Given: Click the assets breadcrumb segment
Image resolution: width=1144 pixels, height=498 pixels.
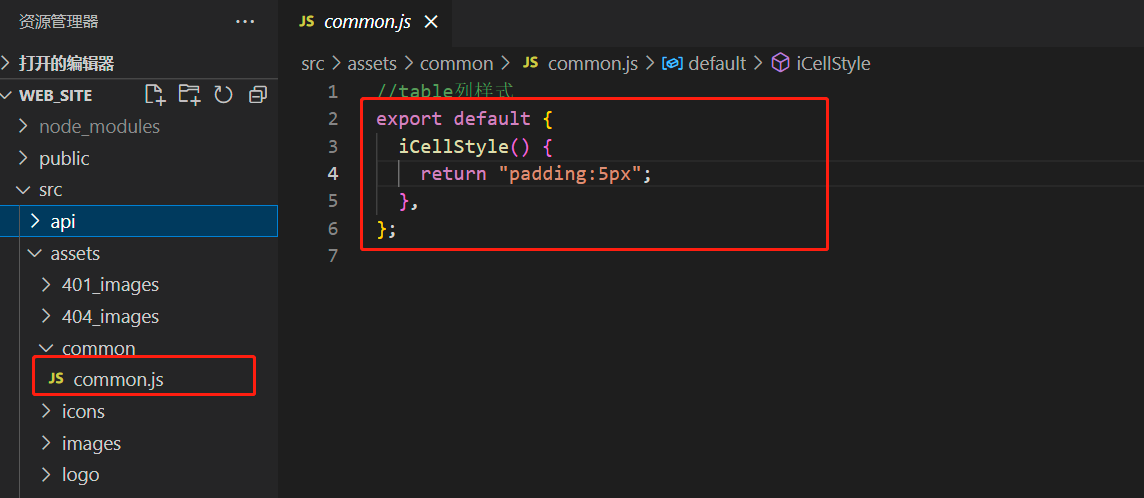Looking at the screenshot, I should (x=372, y=63).
